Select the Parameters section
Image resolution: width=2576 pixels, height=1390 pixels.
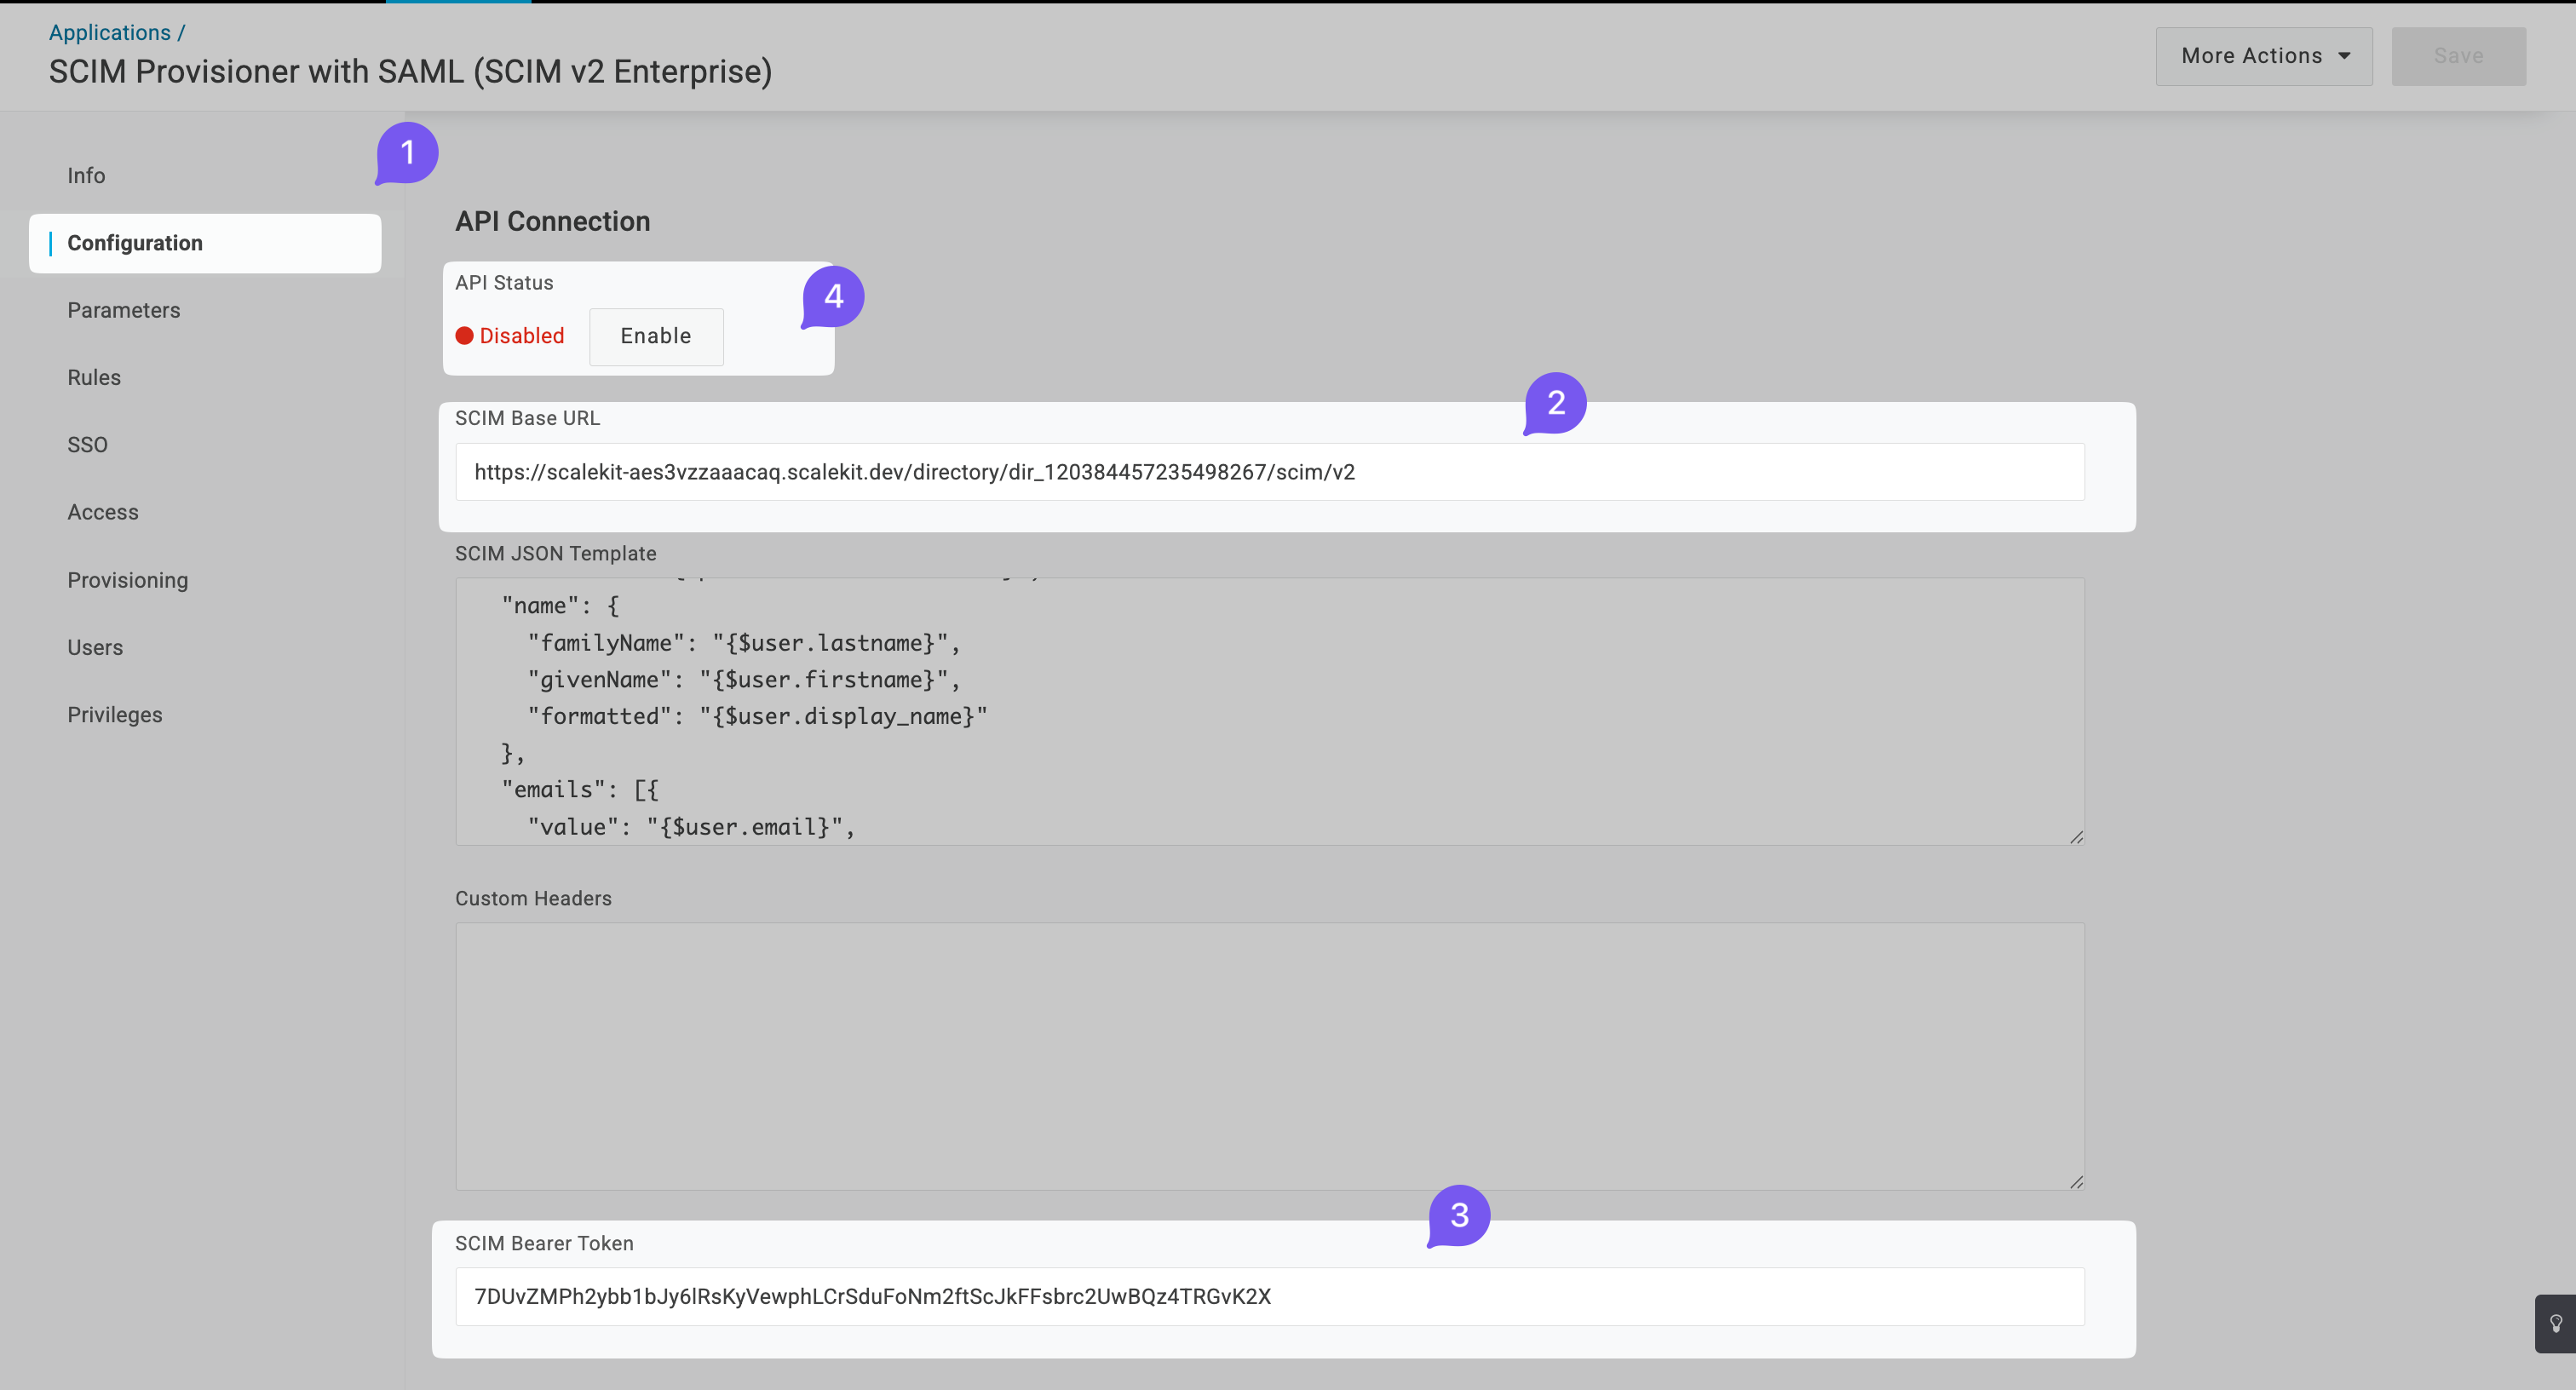click(123, 310)
